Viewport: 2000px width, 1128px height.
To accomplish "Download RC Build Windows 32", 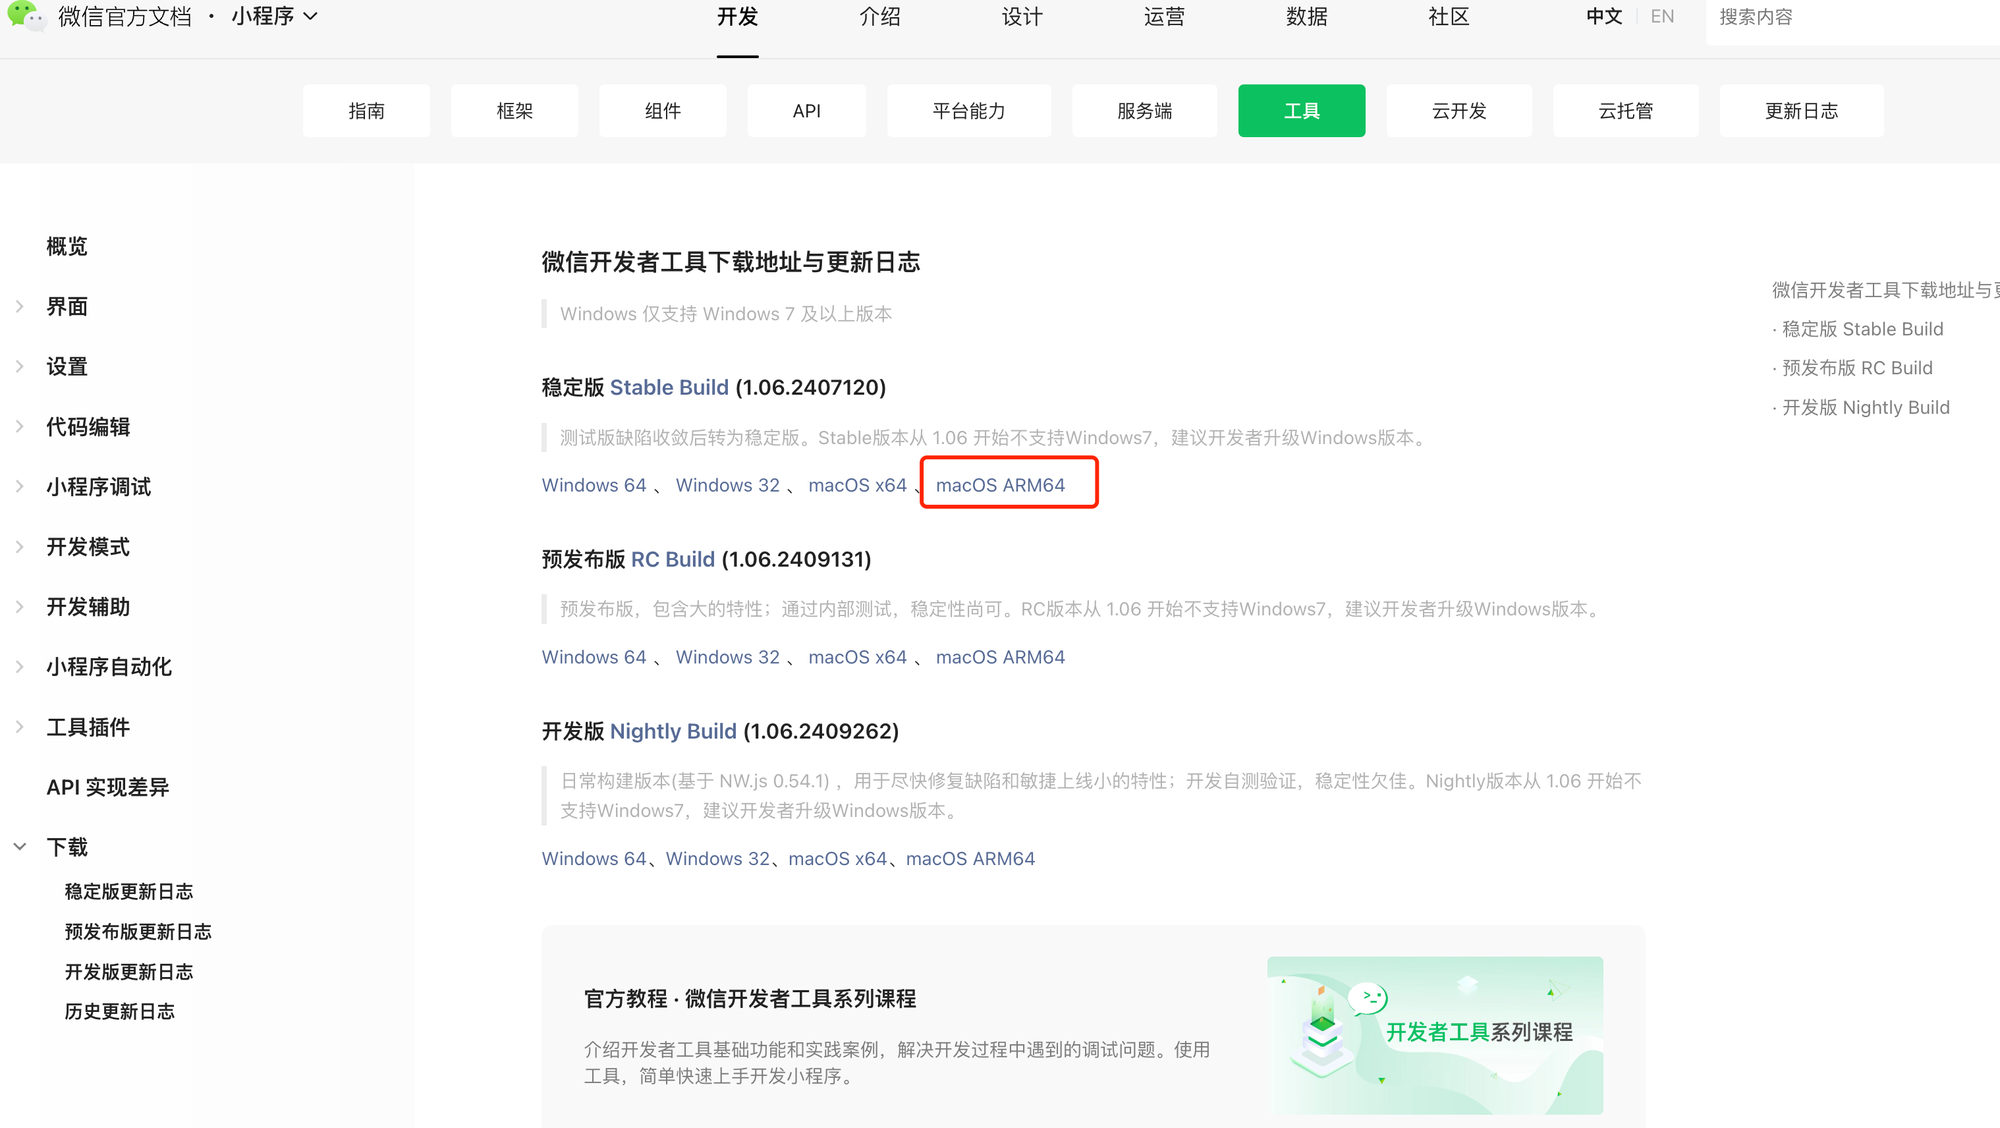I will click(x=727, y=657).
